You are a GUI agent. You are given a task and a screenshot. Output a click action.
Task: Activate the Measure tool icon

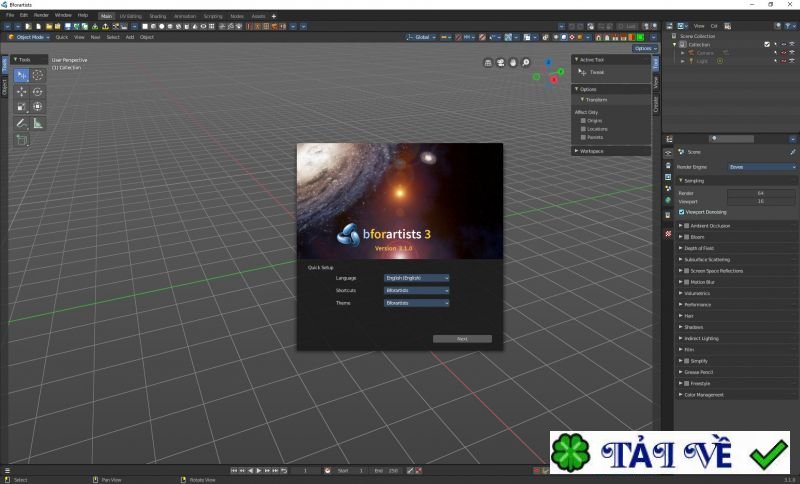point(38,123)
